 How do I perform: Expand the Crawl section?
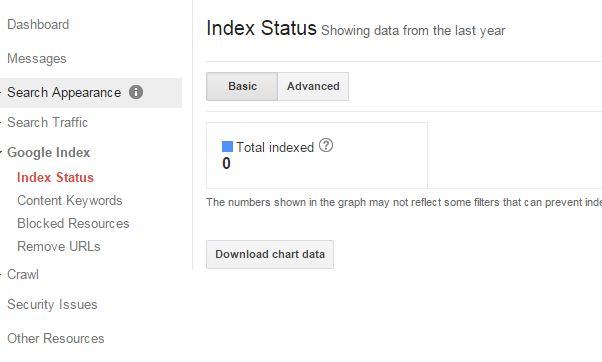[23, 274]
